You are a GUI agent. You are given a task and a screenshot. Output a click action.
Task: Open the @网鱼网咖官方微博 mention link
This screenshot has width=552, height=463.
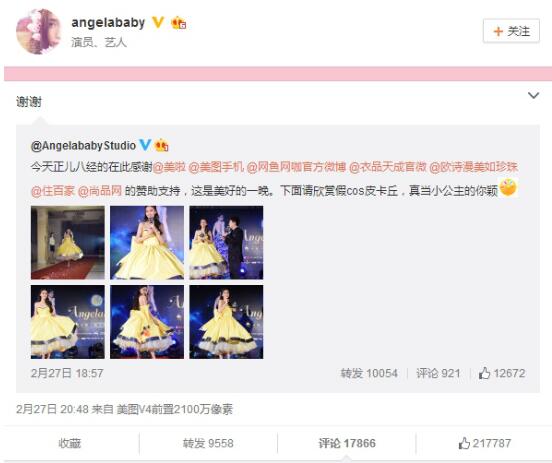click(296, 167)
